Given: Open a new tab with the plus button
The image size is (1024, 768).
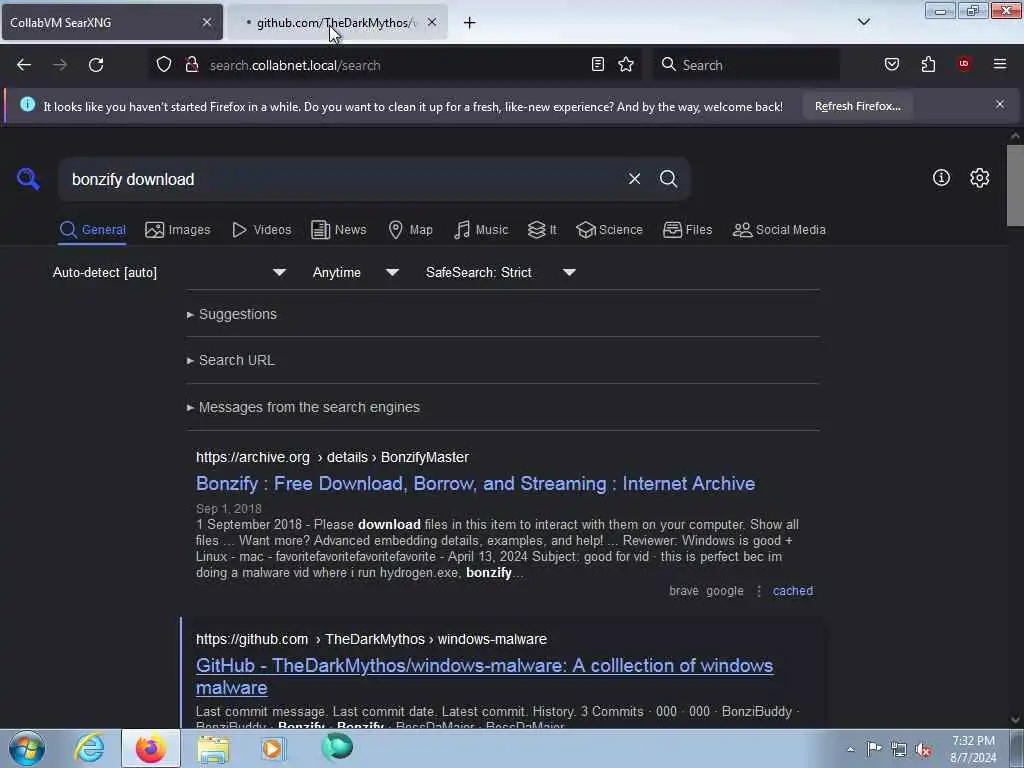Looking at the screenshot, I should point(470,23).
